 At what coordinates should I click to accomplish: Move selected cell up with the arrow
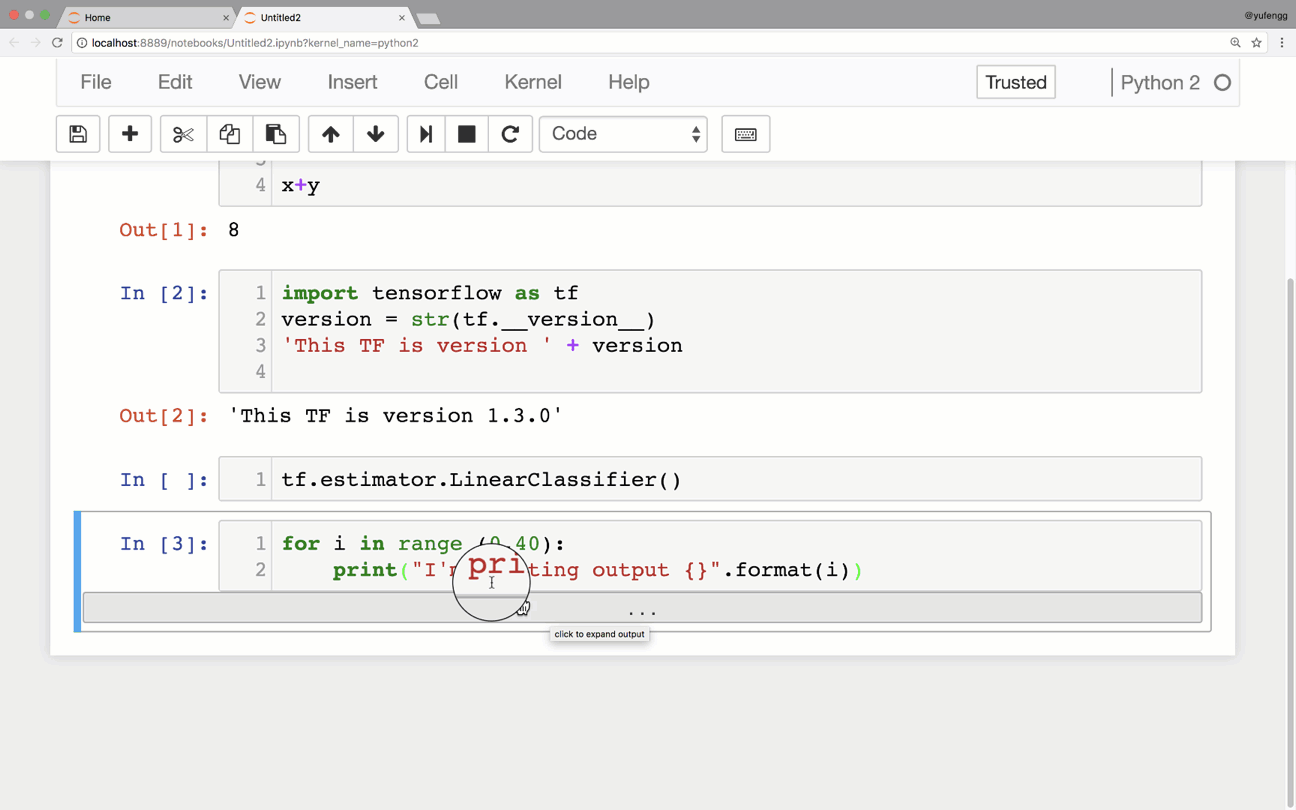[x=331, y=134]
